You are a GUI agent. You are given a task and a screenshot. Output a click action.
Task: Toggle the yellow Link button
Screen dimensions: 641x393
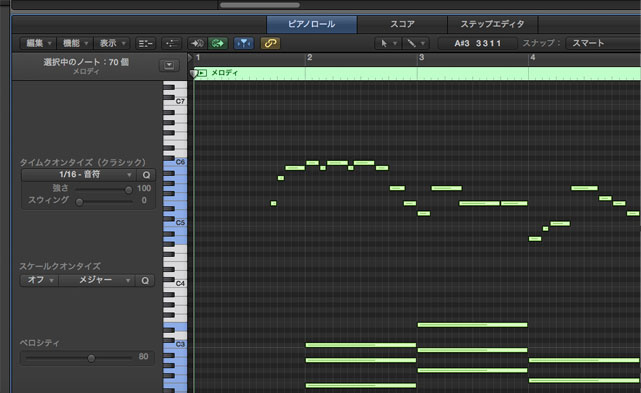270,43
